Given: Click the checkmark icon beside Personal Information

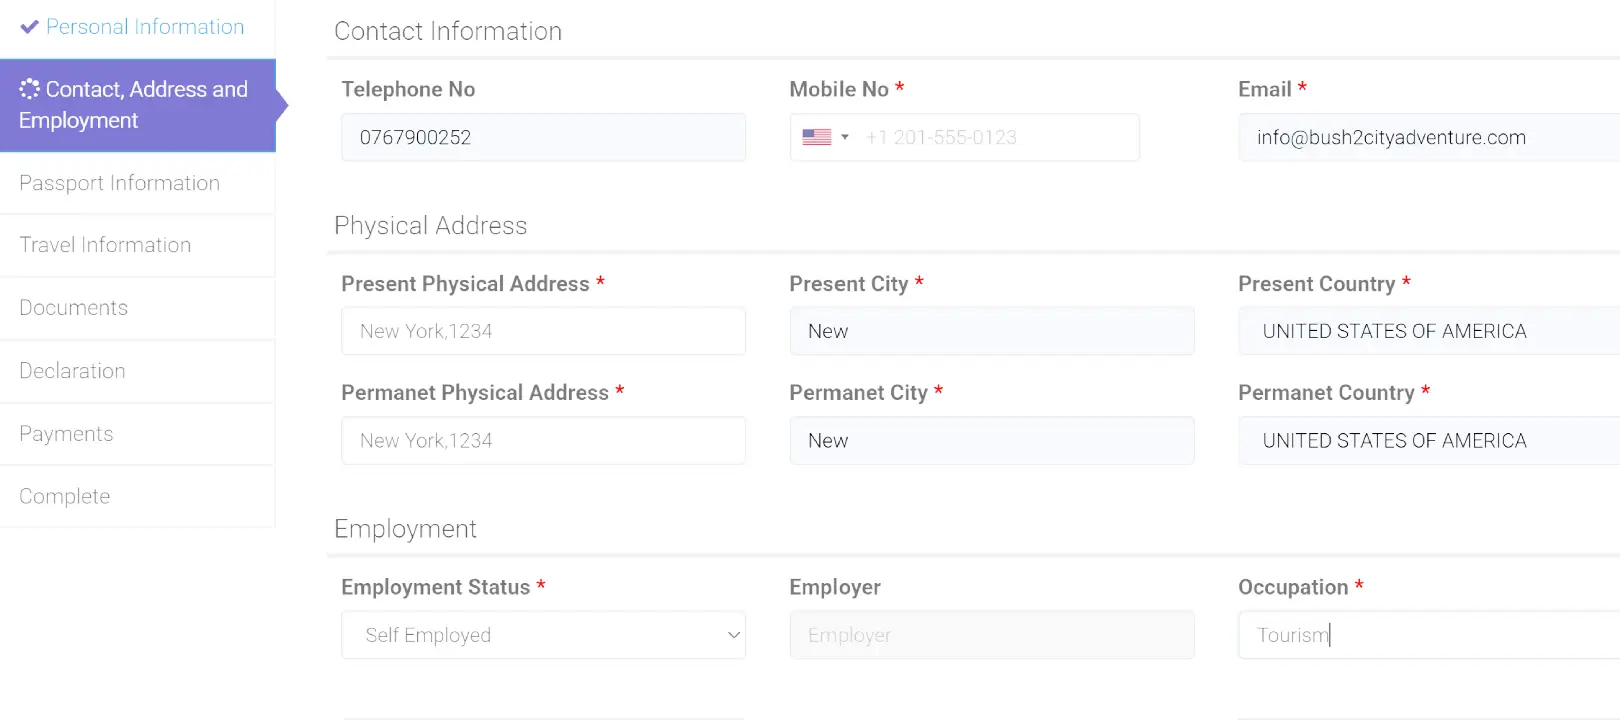Looking at the screenshot, I should (x=29, y=27).
